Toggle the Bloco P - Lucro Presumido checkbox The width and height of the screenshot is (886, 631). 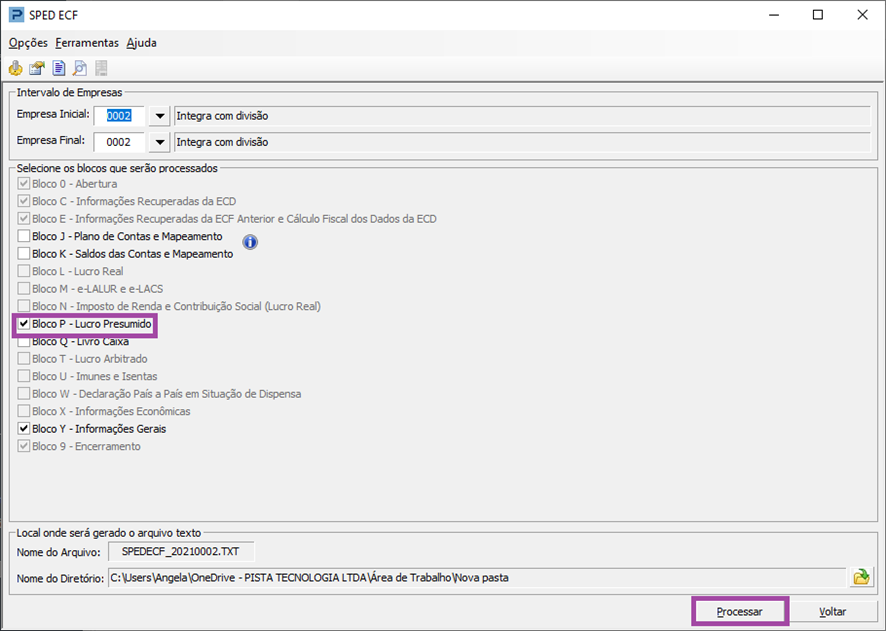[x=24, y=324]
